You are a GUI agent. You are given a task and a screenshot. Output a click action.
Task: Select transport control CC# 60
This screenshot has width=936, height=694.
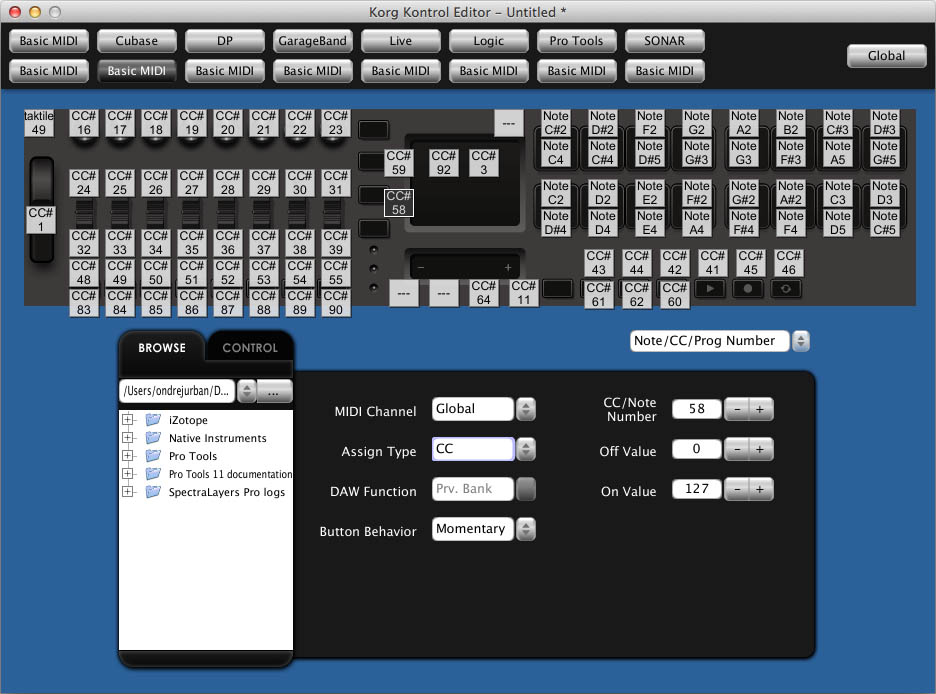point(675,295)
